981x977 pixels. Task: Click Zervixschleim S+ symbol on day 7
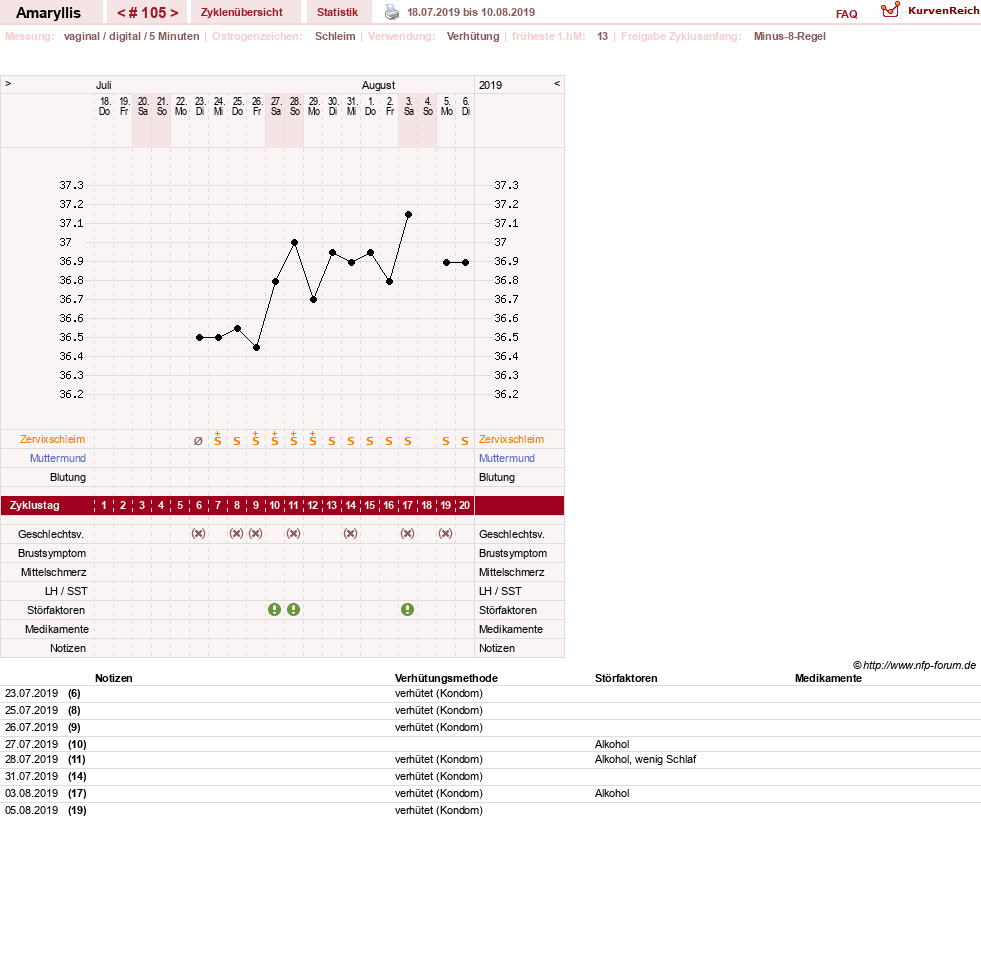click(x=218, y=438)
